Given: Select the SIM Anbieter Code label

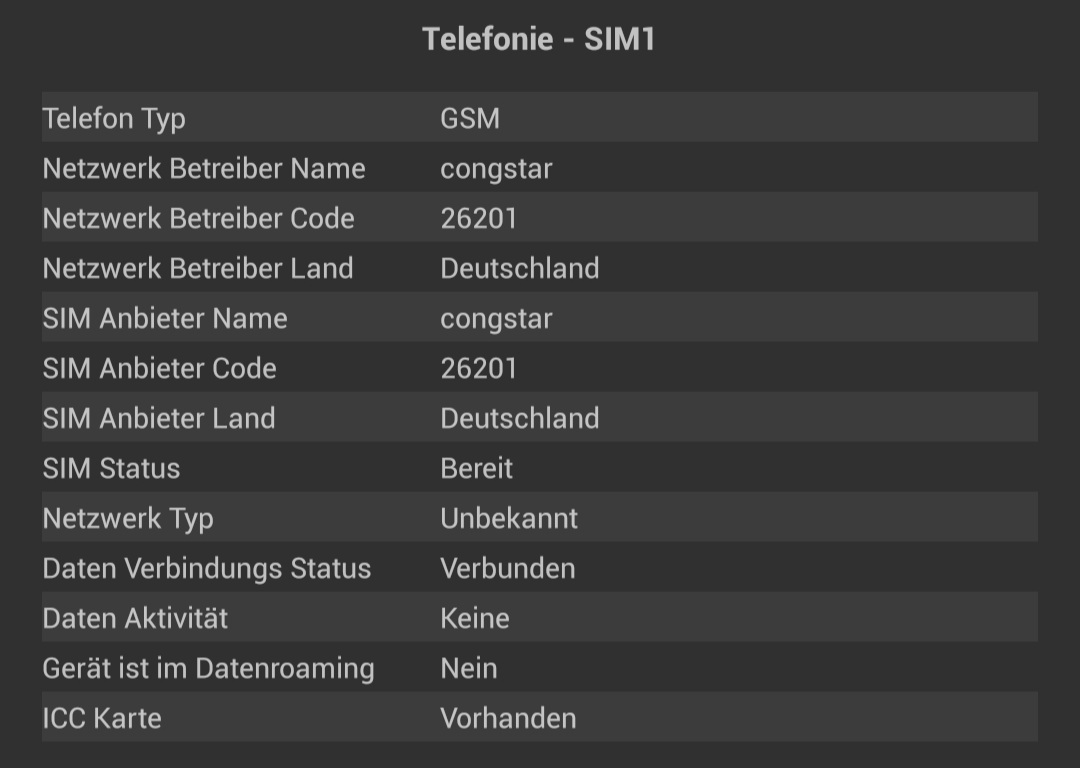Looking at the screenshot, I should point(160,368).
